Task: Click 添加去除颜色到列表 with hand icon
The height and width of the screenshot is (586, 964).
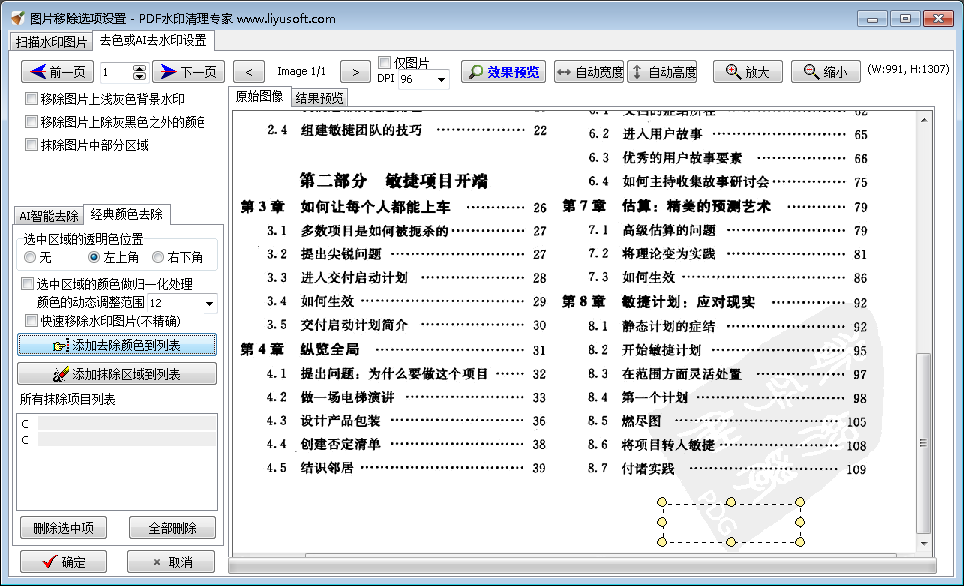Action: coord(117,345)
